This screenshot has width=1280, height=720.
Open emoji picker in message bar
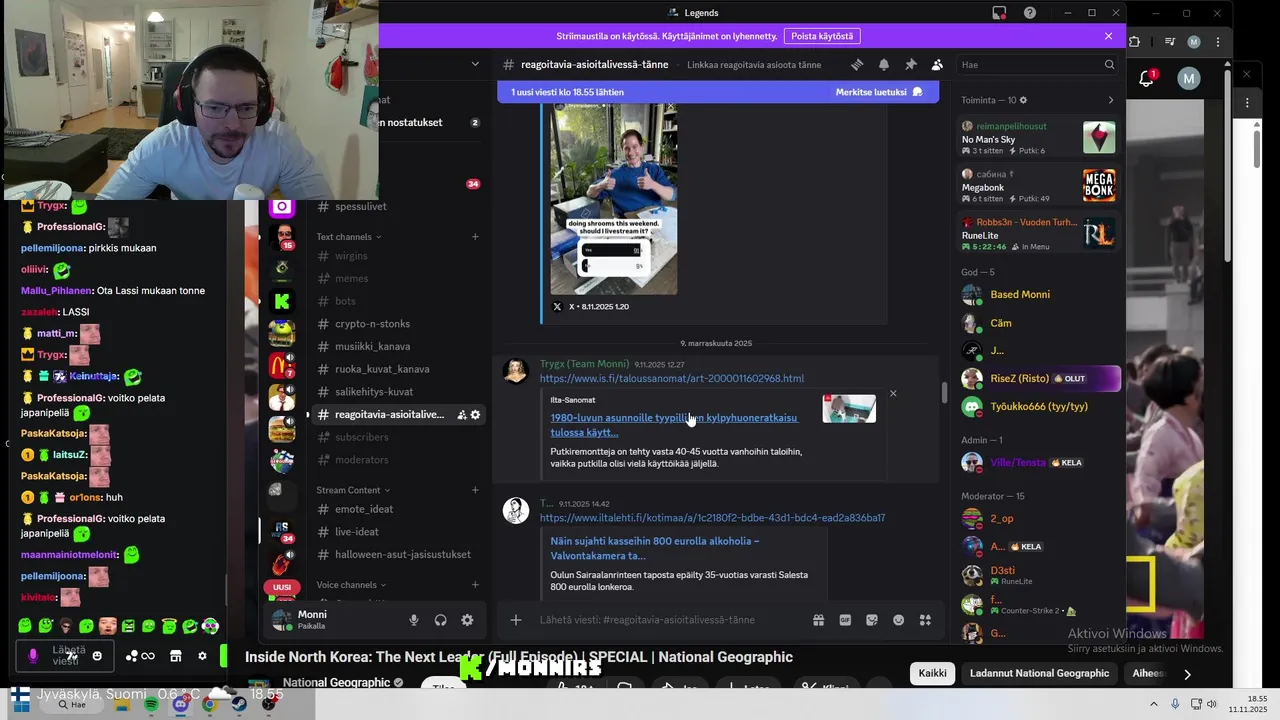(x=899, y=620)
